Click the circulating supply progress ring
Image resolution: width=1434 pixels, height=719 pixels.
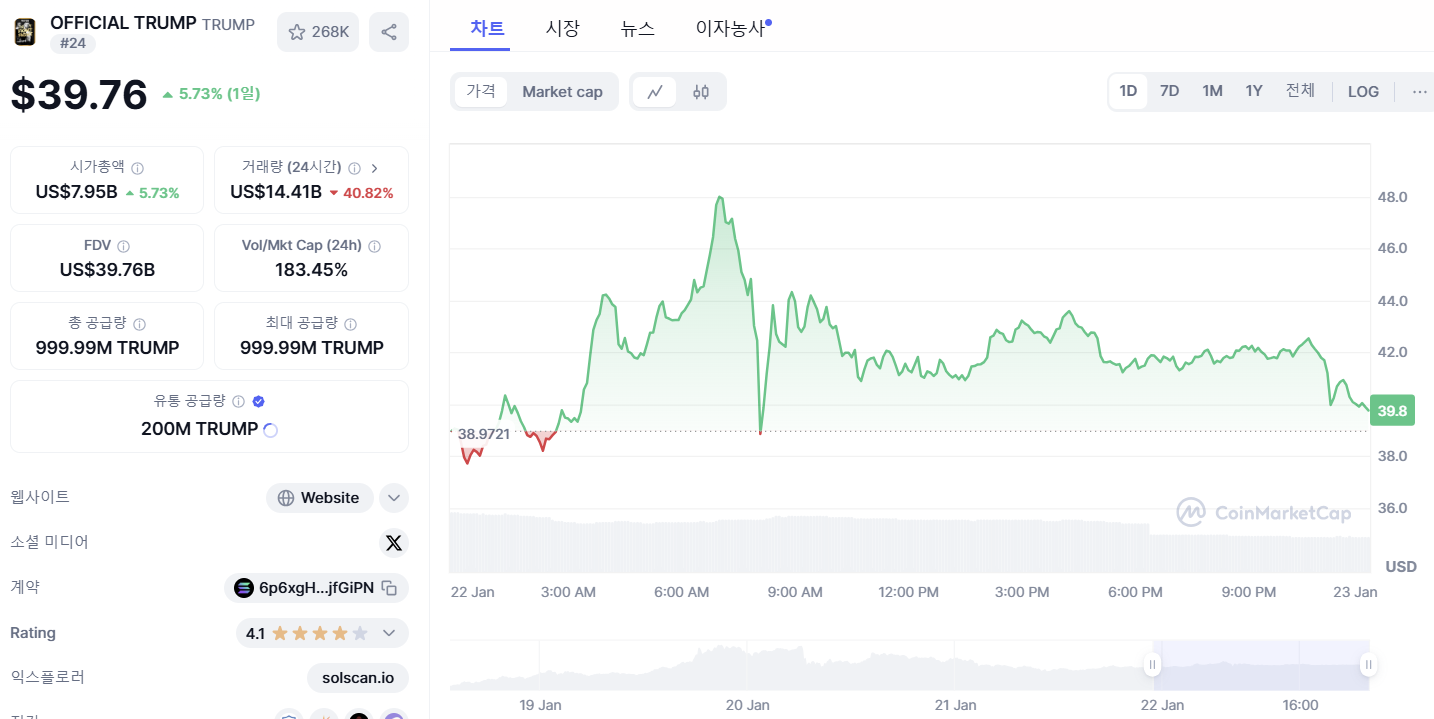269,430
